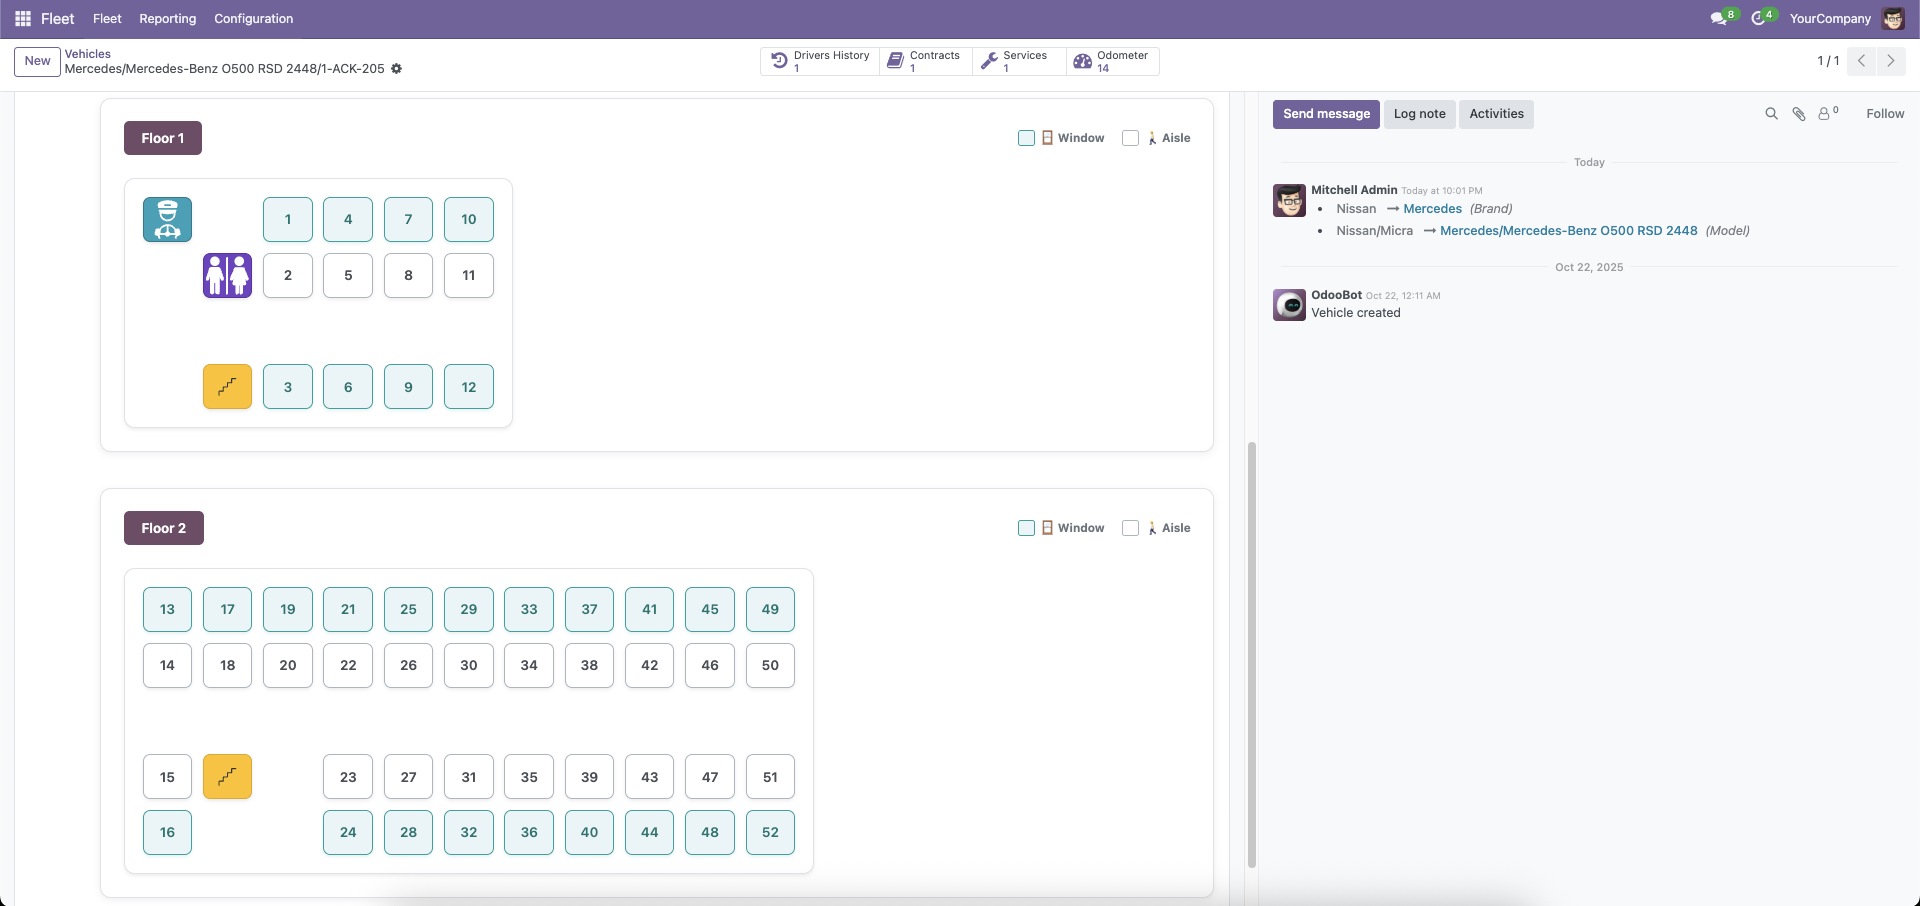
Task: Show followers icon in chatter
Action: (x=1828, y=114)
